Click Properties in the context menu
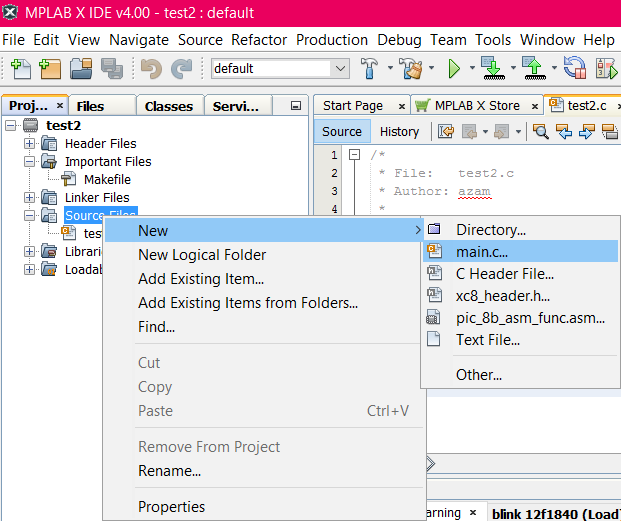Screen dimensions: 621x521 tap(263, 507)
